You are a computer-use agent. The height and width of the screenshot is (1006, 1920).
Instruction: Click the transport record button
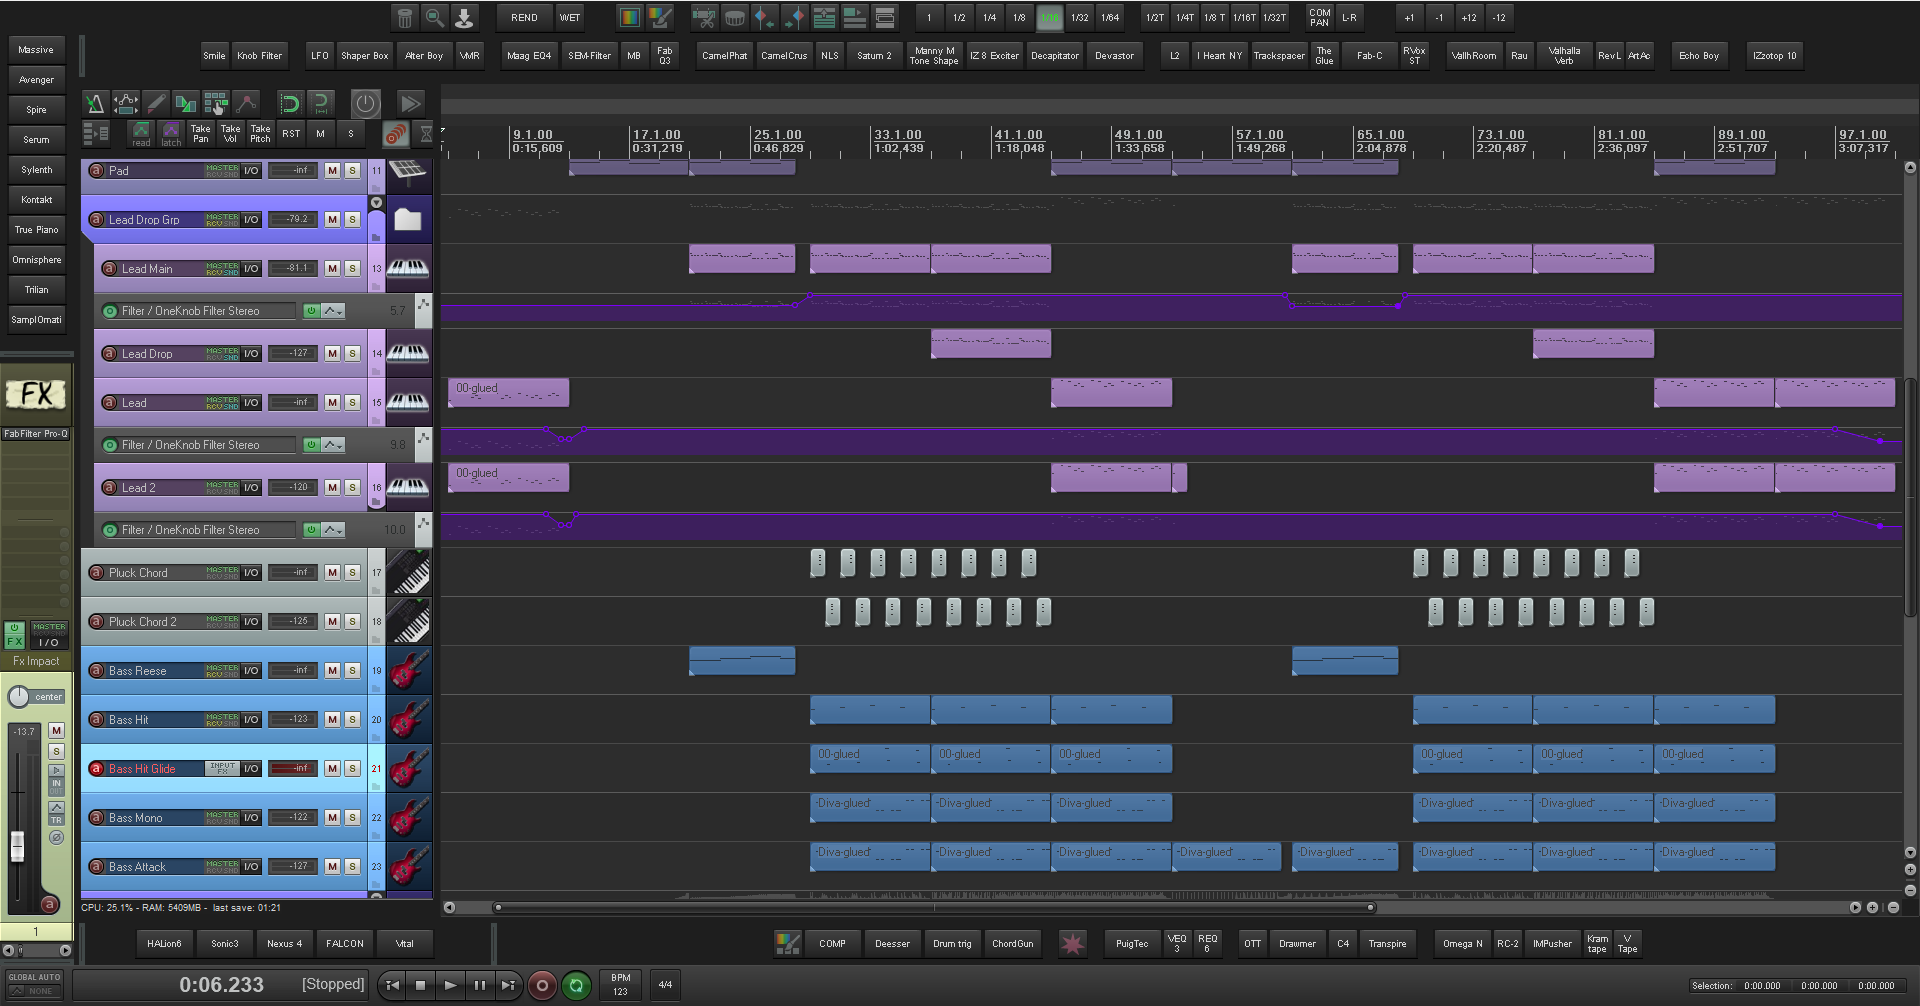pos(542,985)
